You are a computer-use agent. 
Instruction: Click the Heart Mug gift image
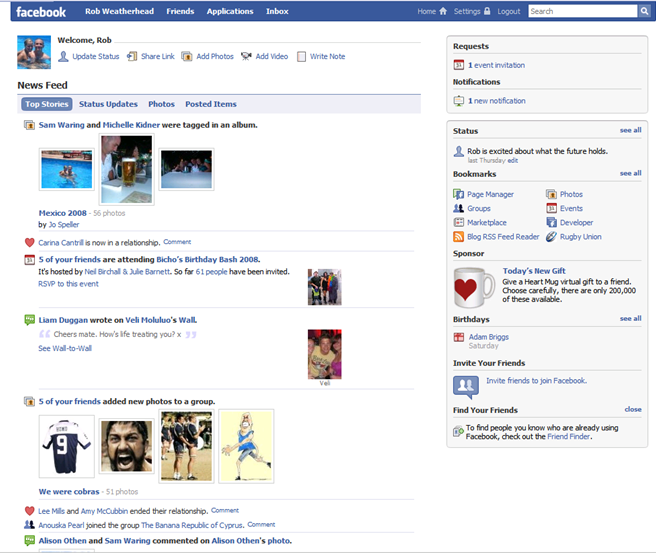(474, 288)
